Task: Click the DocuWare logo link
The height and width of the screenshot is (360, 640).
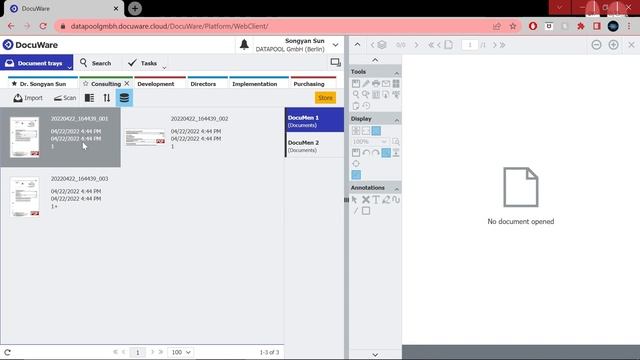Action: [30, 44]
